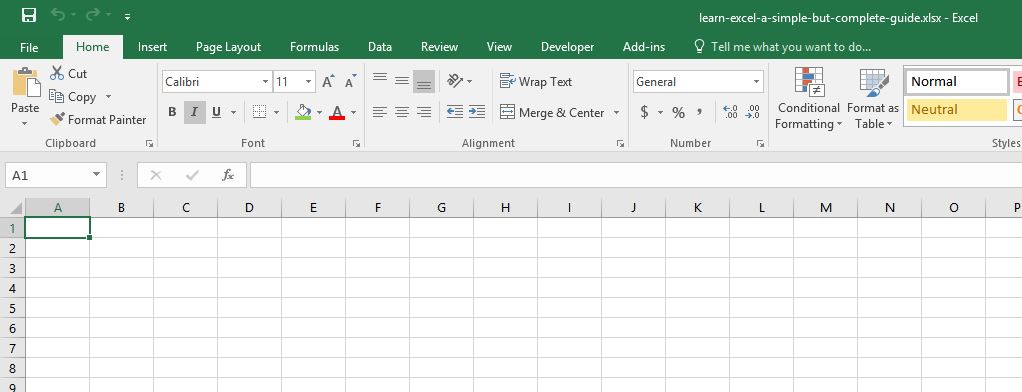Open the Formulas tab
Viewport: 1022px width, 392px height.
coord(314,47)
